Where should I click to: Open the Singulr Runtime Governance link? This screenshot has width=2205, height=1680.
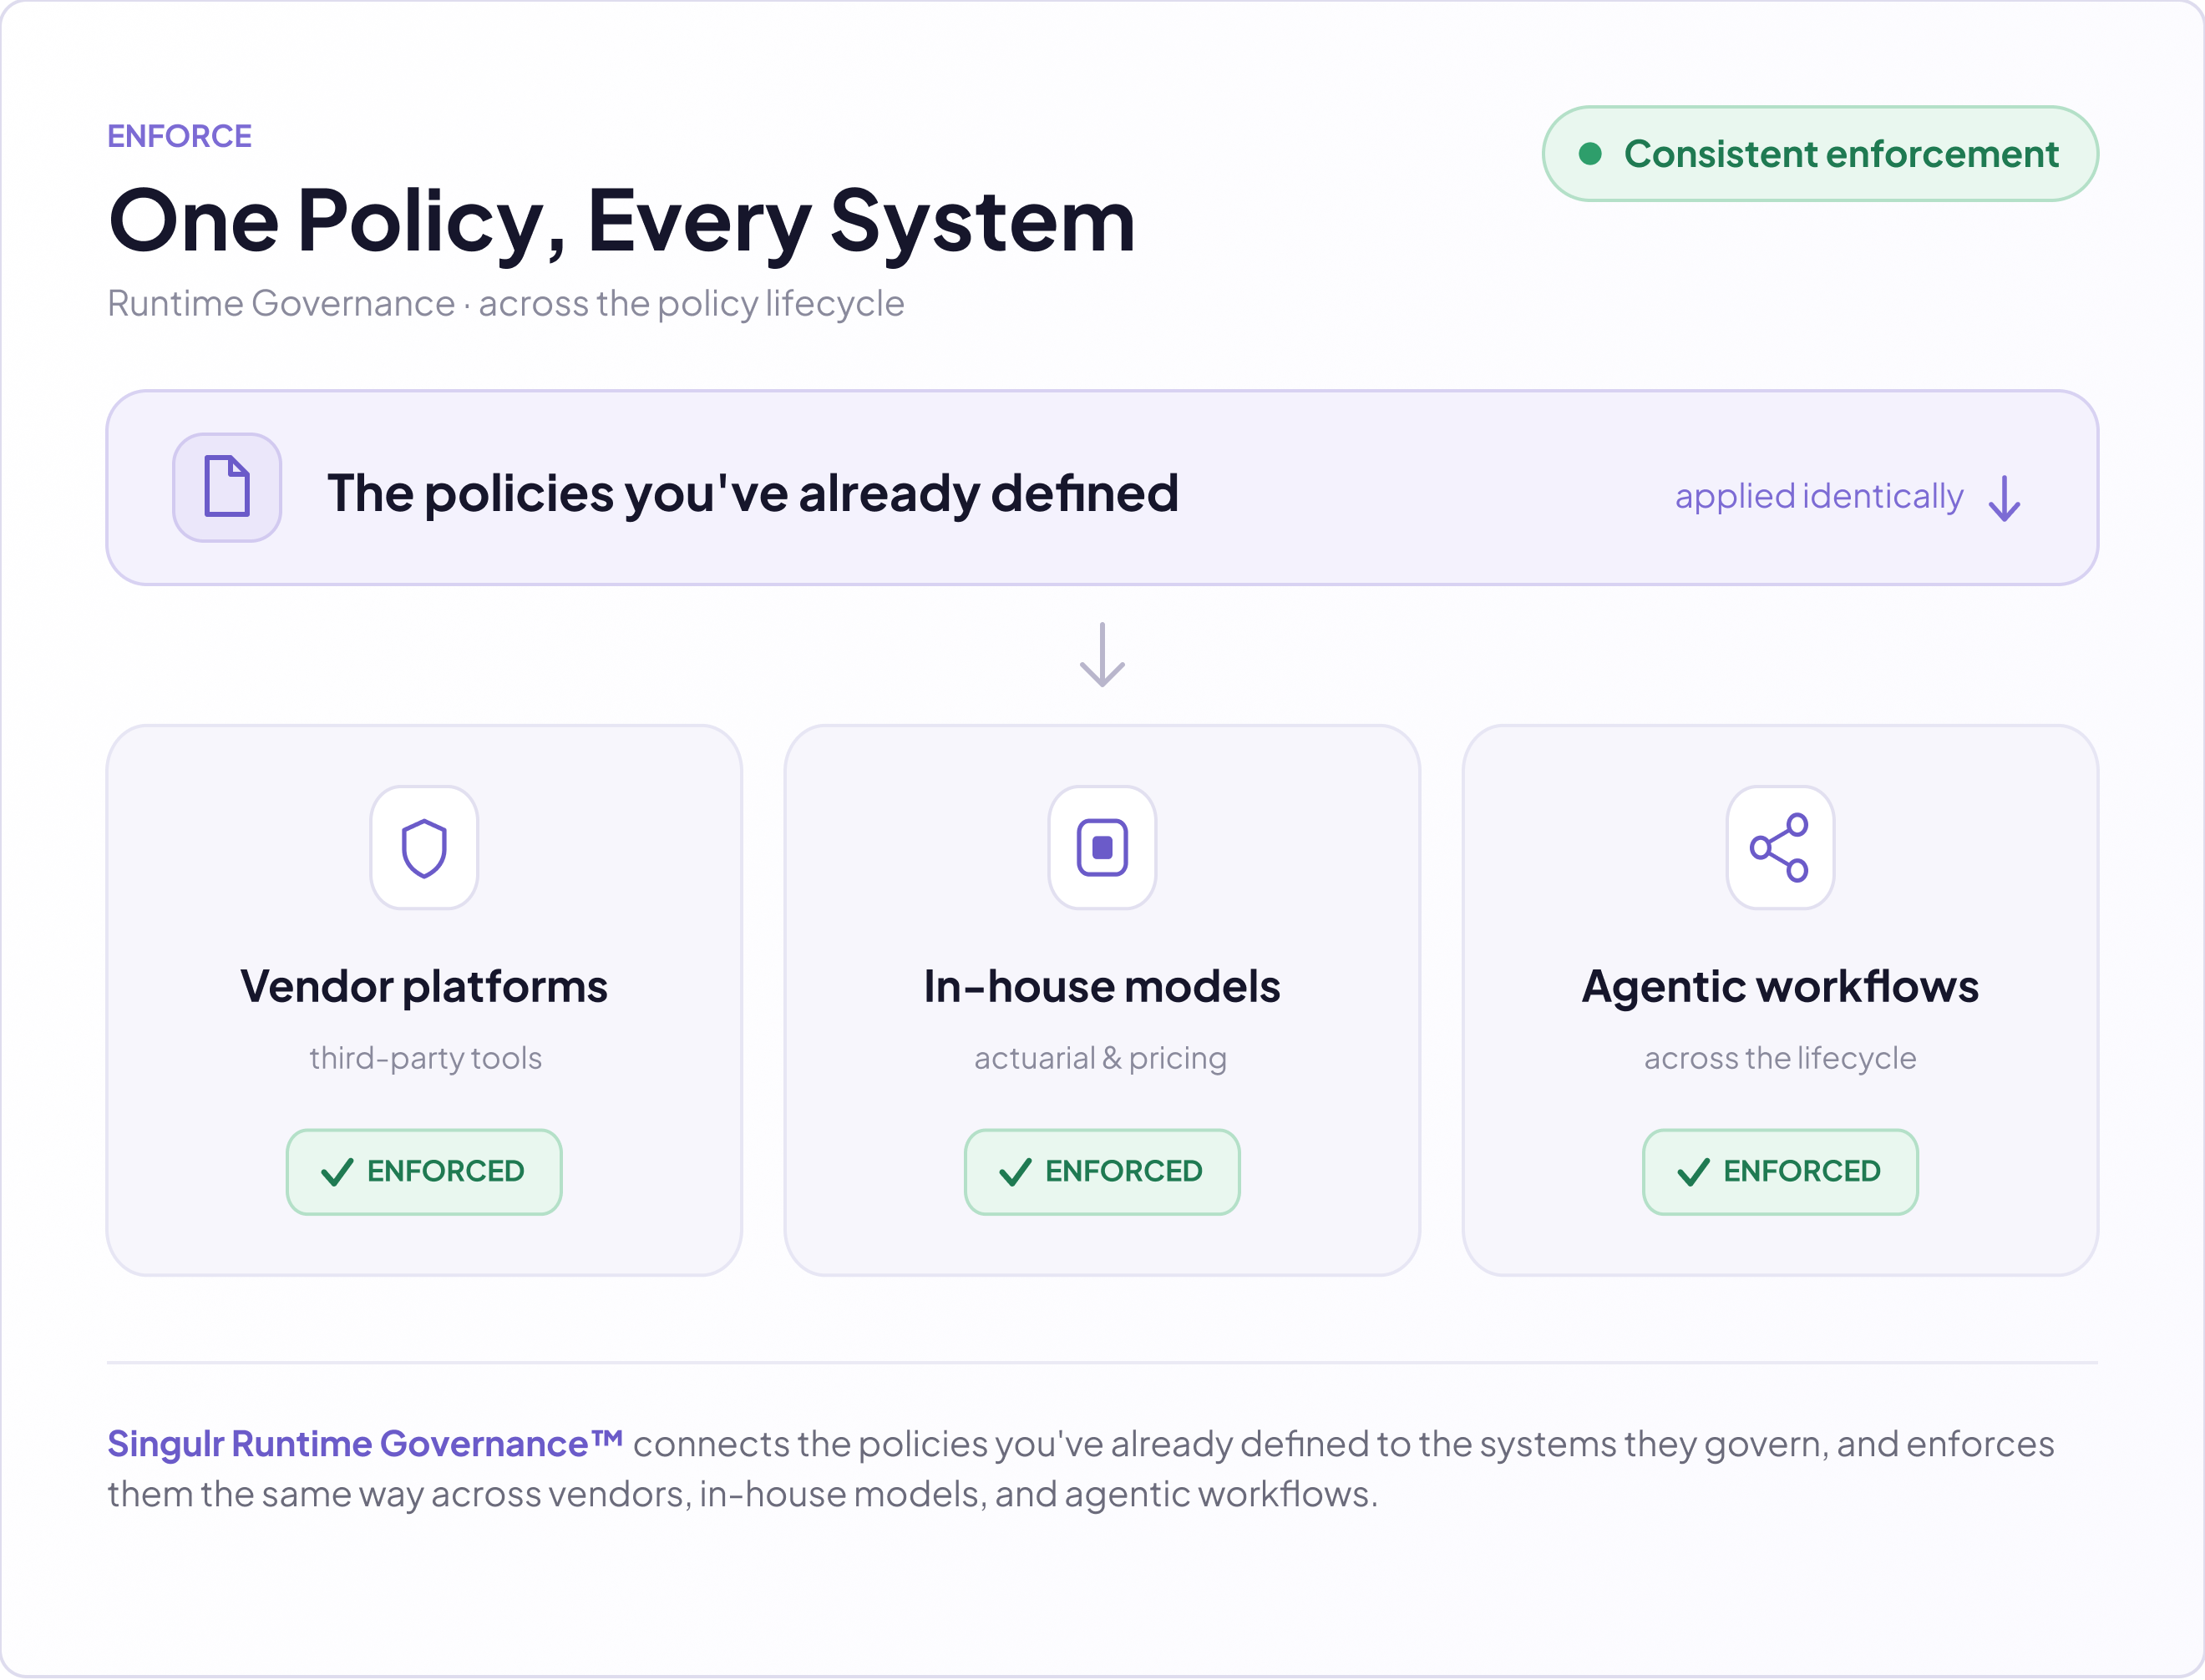point(365,1444)
